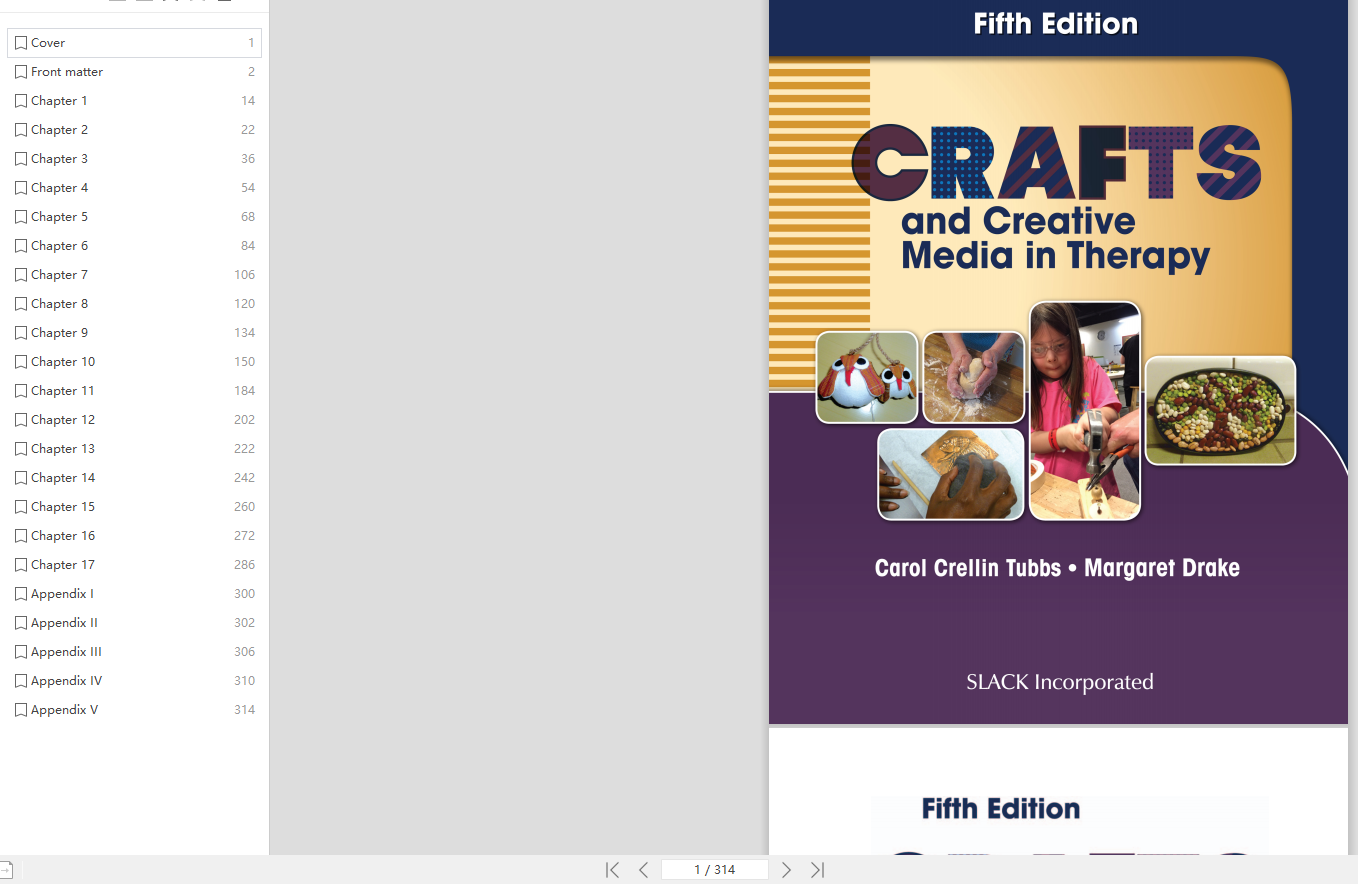
Task: Click page number 310 beside Appendix IV
Action: 245,681
